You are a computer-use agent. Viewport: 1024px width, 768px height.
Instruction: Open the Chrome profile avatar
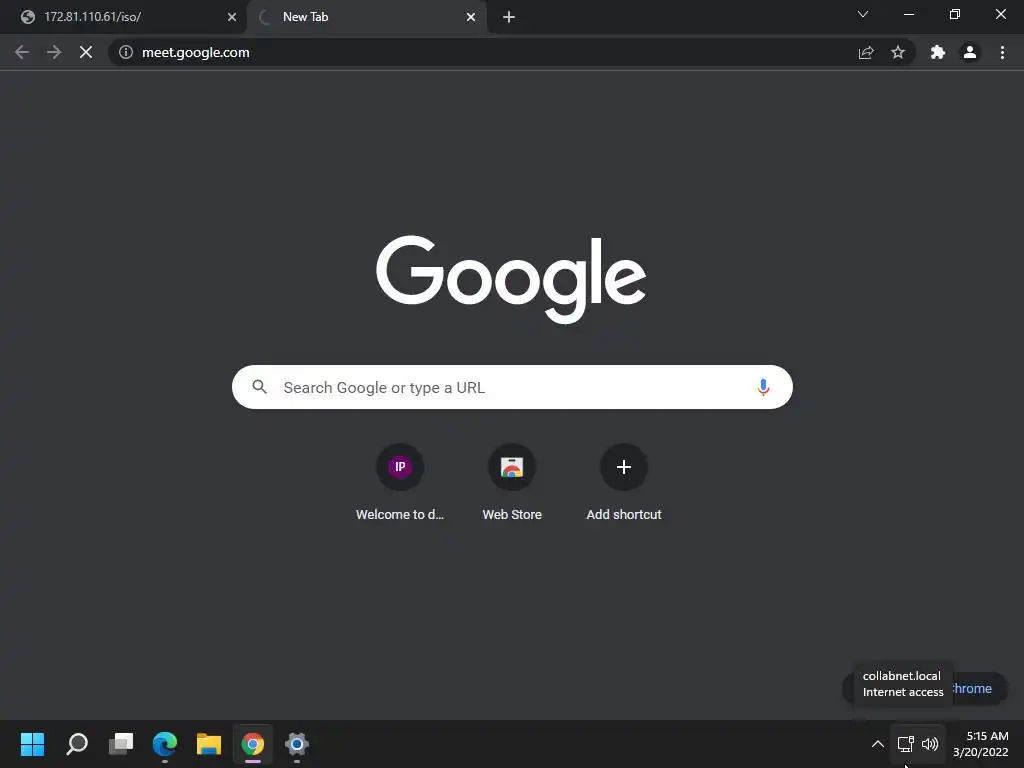click(970, 52)
